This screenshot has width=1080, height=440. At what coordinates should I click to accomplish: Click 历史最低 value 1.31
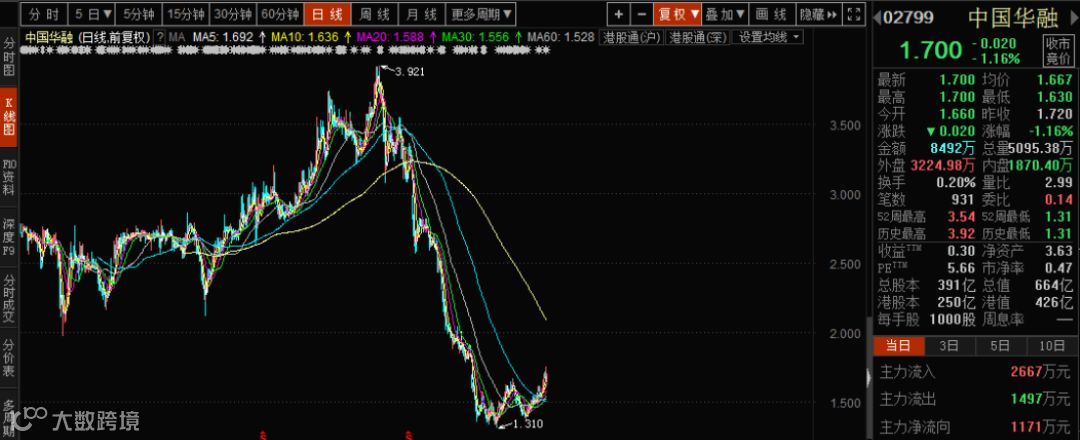1059,235
